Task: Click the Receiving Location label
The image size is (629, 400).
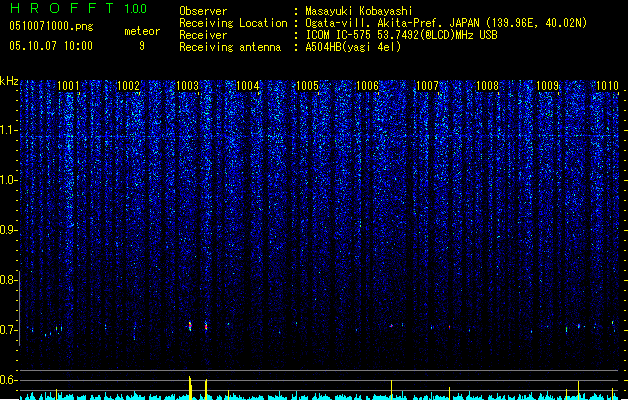Action: click(x=233, y=23)
